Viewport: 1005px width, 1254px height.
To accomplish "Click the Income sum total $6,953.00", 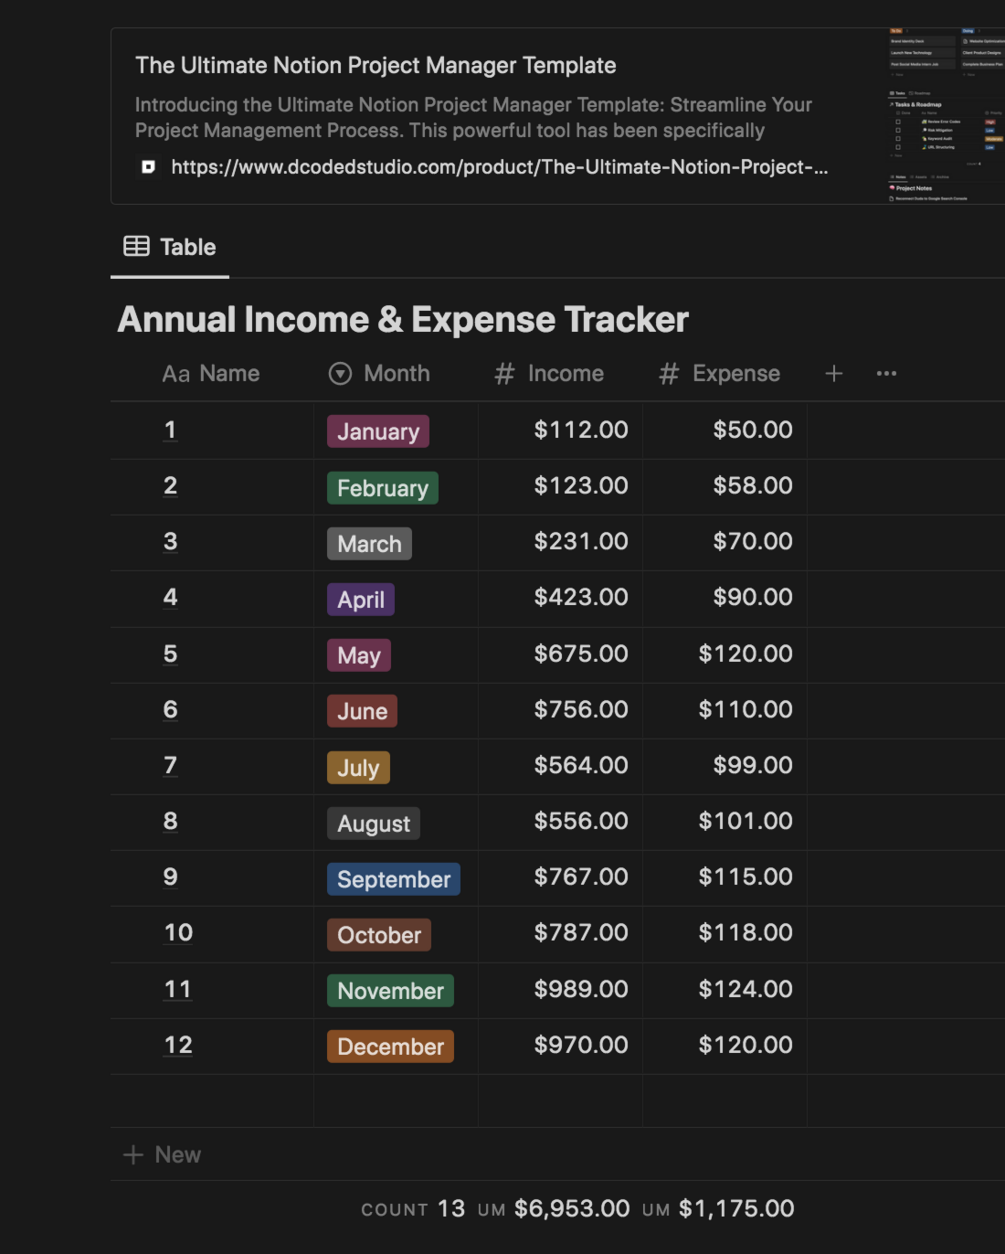I will pos(571,1209).
